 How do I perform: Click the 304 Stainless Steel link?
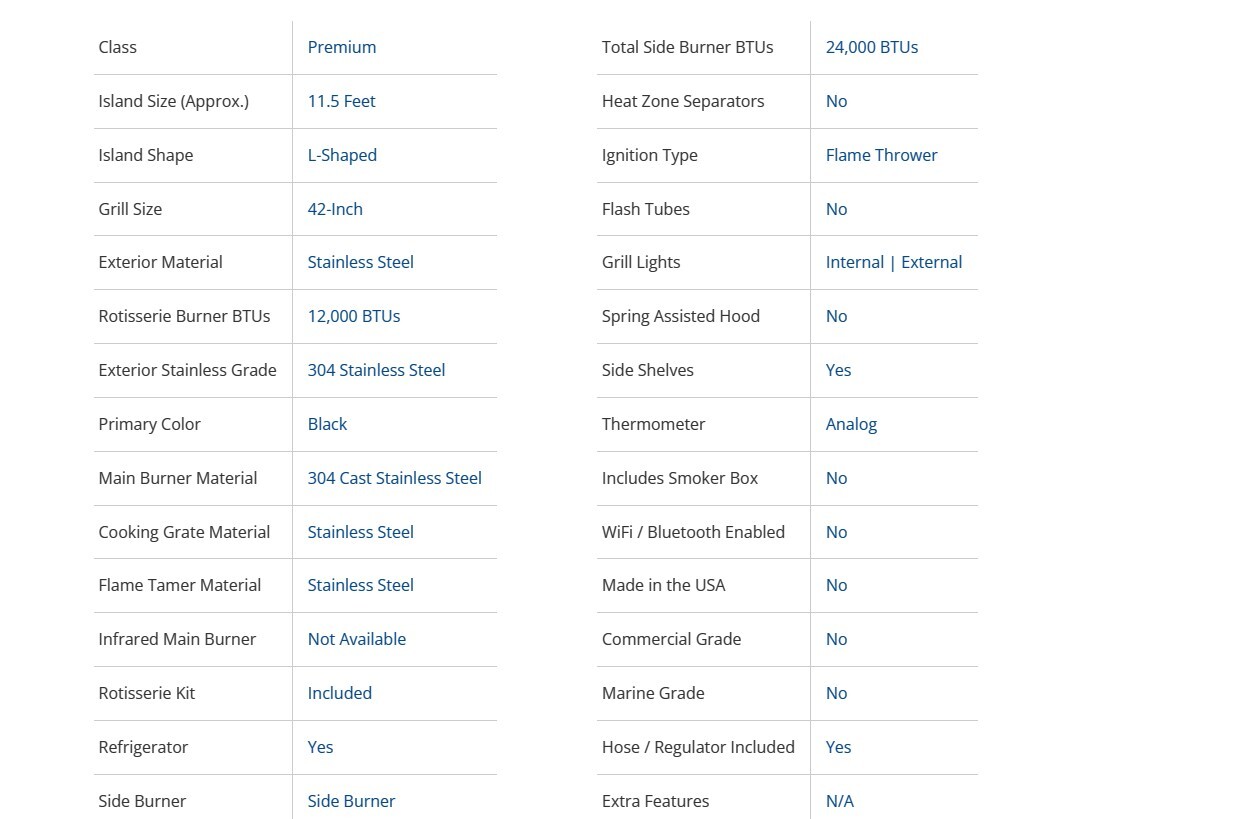coord(376,370)
